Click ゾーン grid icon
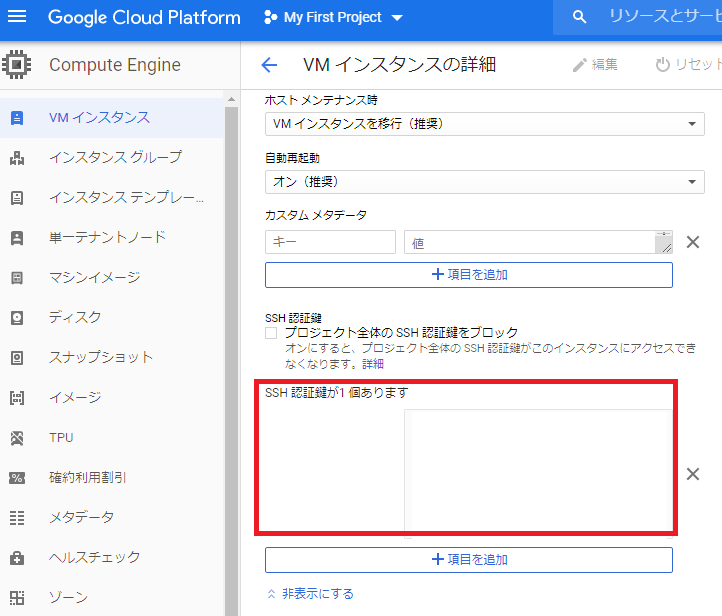This screenshot has height=616, width=722. pyautogui.click(x=17, y=598)
